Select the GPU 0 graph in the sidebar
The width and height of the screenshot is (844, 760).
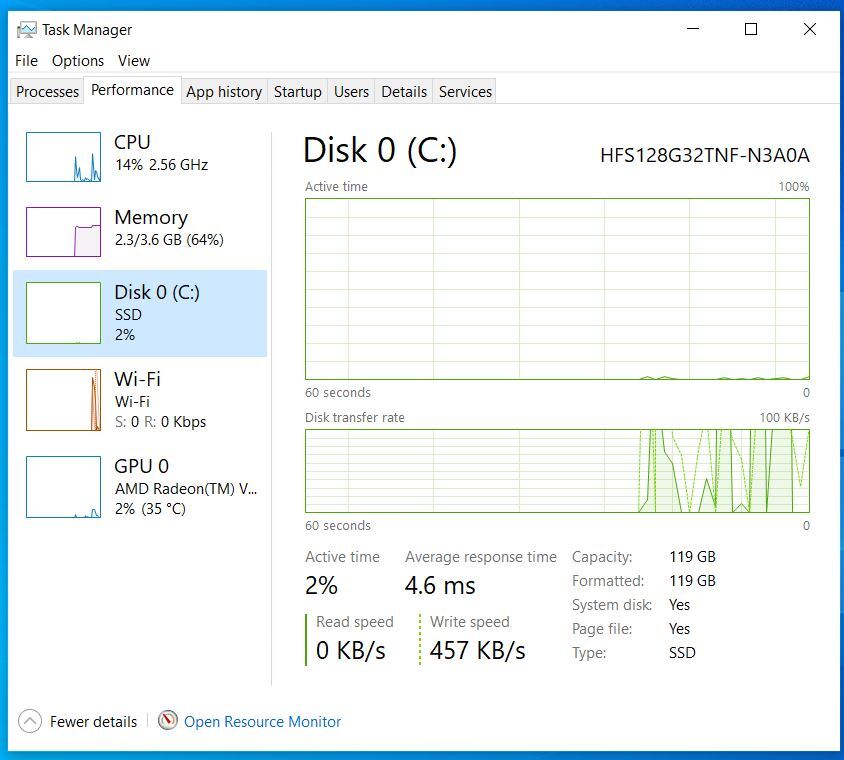pyautogui.click(x=63, y=487)
